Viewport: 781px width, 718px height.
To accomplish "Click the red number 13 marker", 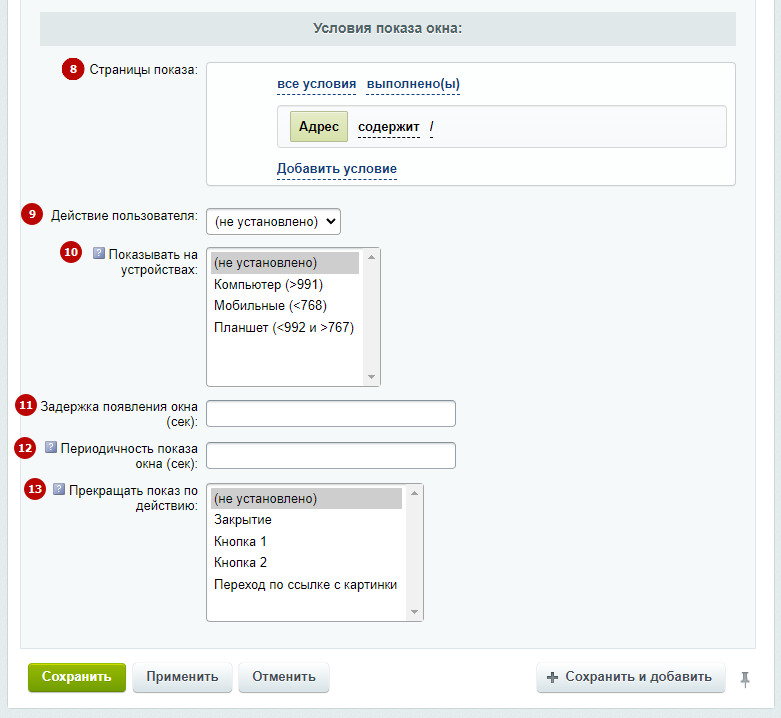I will (x=35, y=489).
